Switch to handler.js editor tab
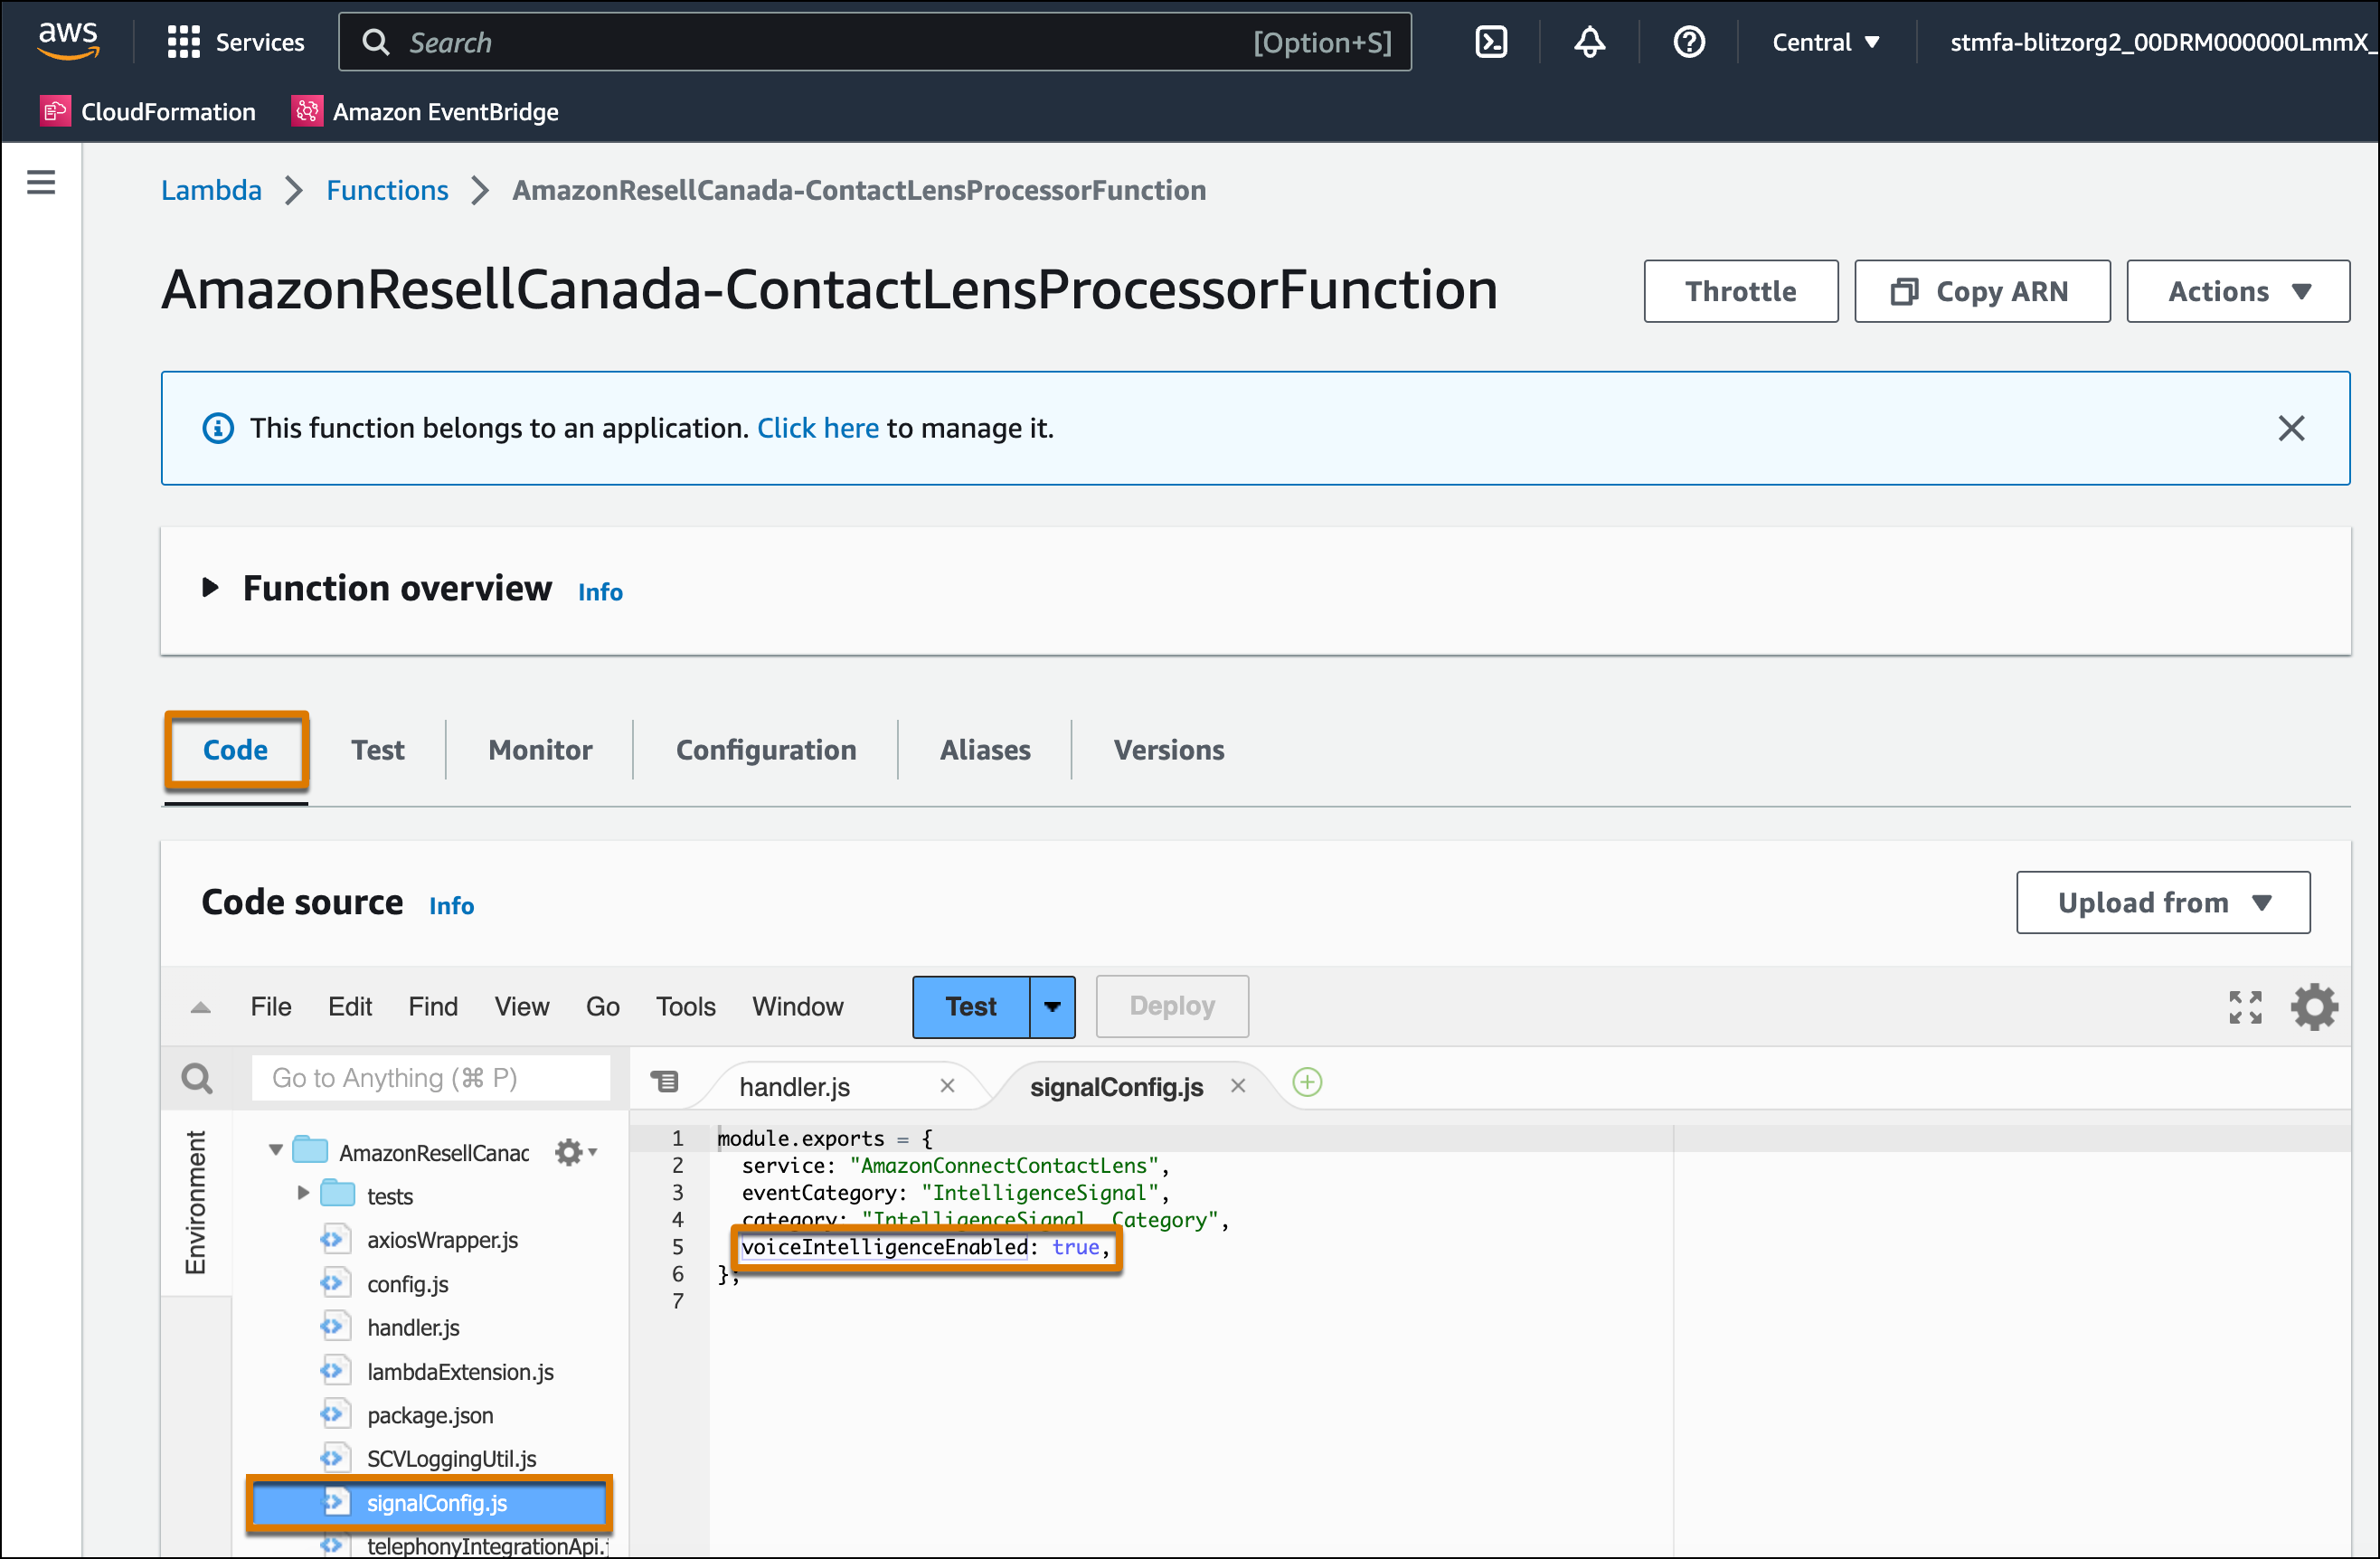 (795, 1087)
